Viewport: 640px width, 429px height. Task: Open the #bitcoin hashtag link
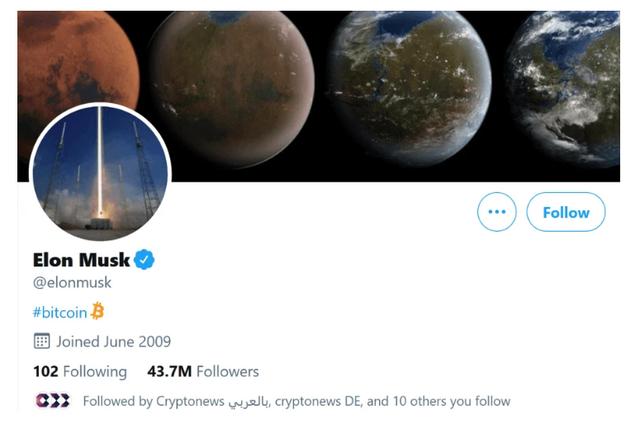tap(60, 312)
